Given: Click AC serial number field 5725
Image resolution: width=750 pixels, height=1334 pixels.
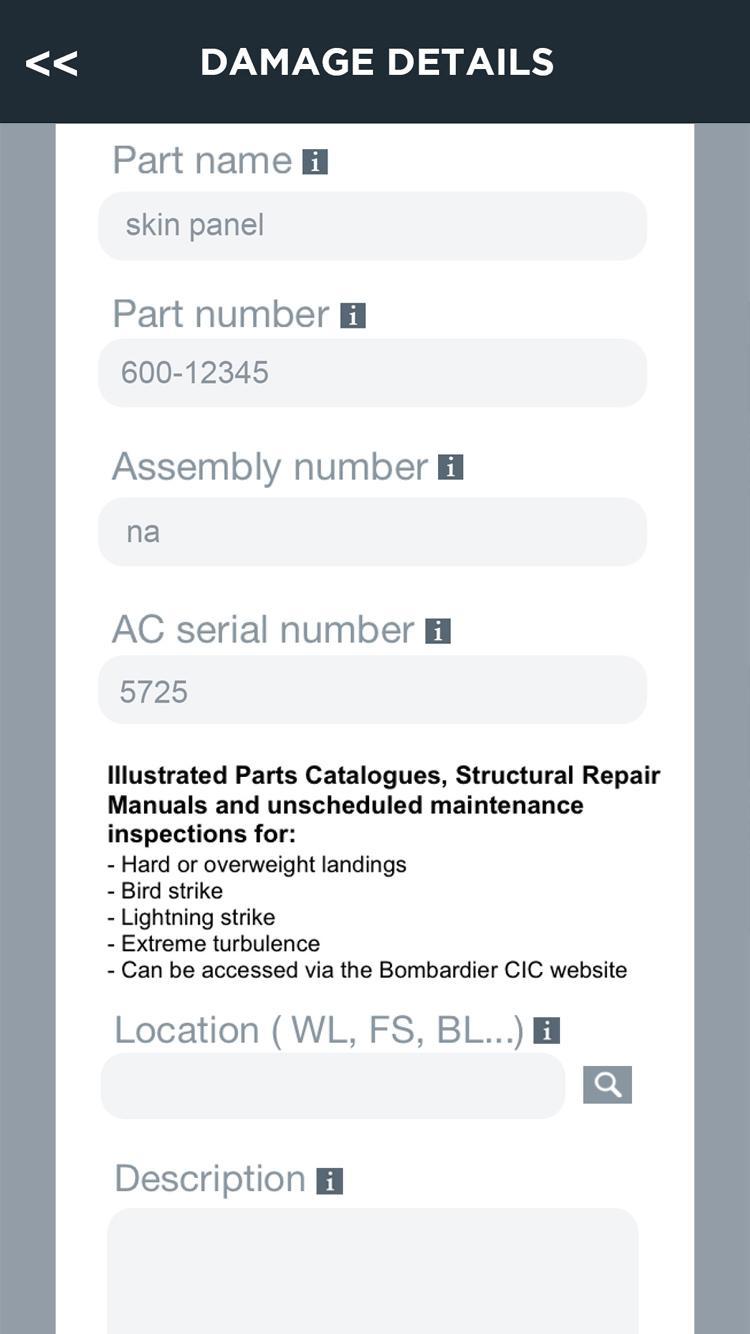Looking at the screenshot, I should pyautogui.click(x=372, y=690).
